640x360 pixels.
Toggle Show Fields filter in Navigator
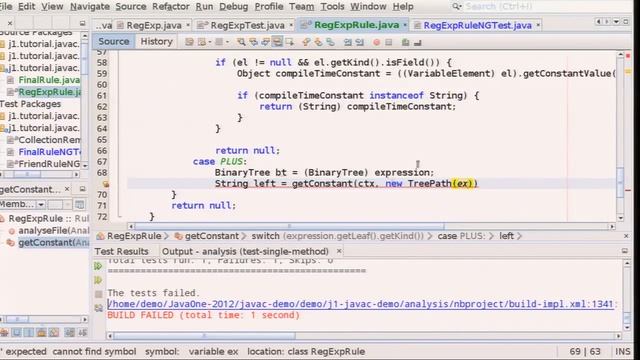(16, 333)
